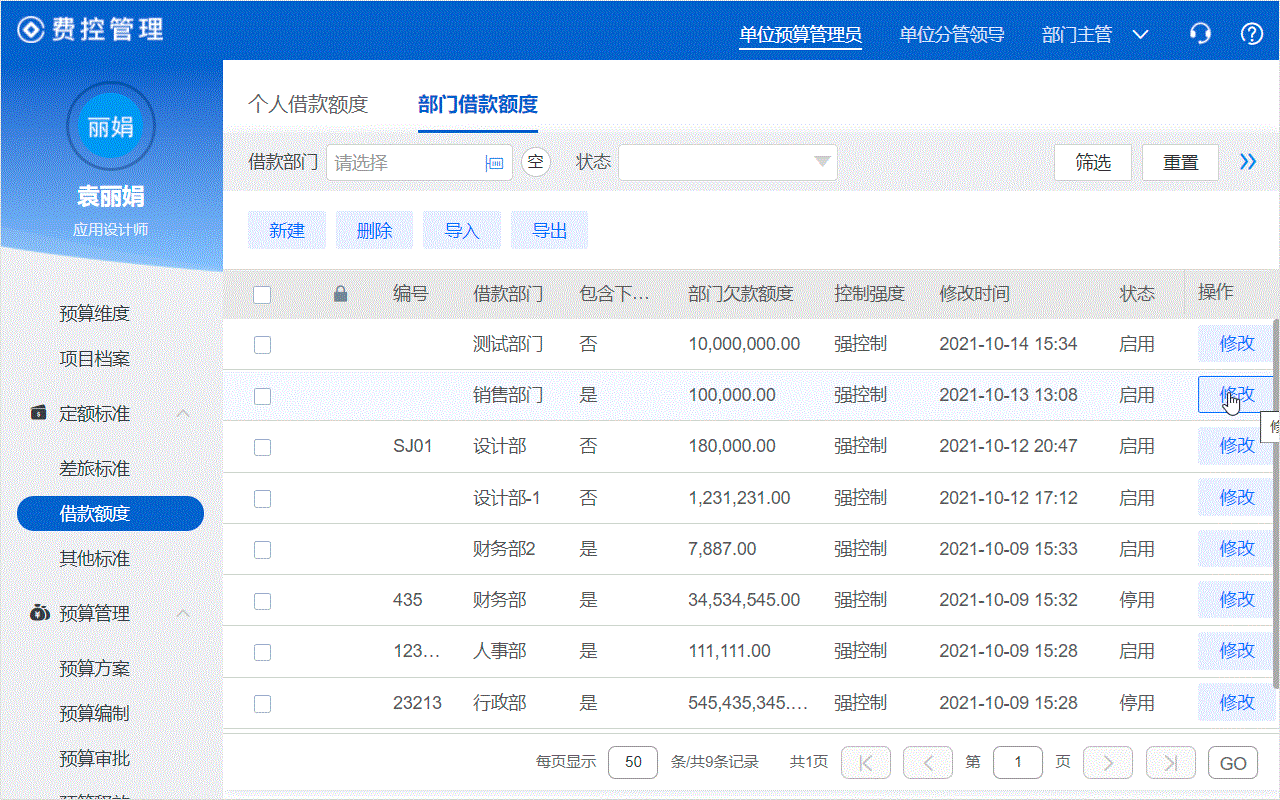Screen dimensions: 1280x800
Task: Click the 费控管理 logo icon
Action: click(x=31, y=30)
